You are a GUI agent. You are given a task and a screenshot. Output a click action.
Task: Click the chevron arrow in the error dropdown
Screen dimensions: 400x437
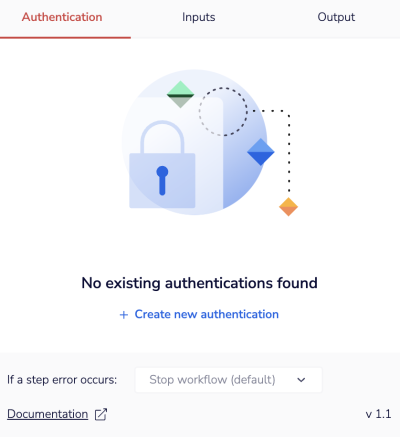[x=301, y=380]
